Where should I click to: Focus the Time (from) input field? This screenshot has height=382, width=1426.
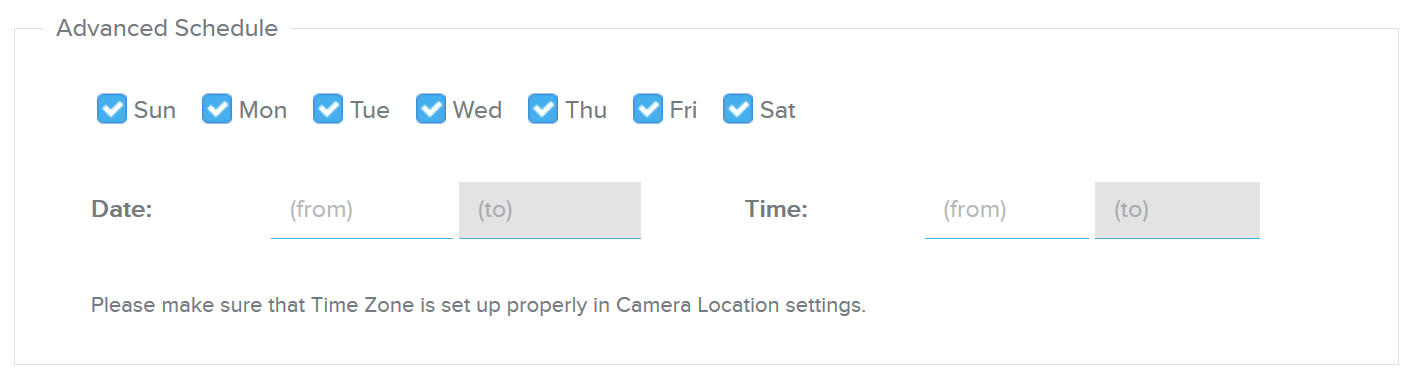click(1007, 210)
